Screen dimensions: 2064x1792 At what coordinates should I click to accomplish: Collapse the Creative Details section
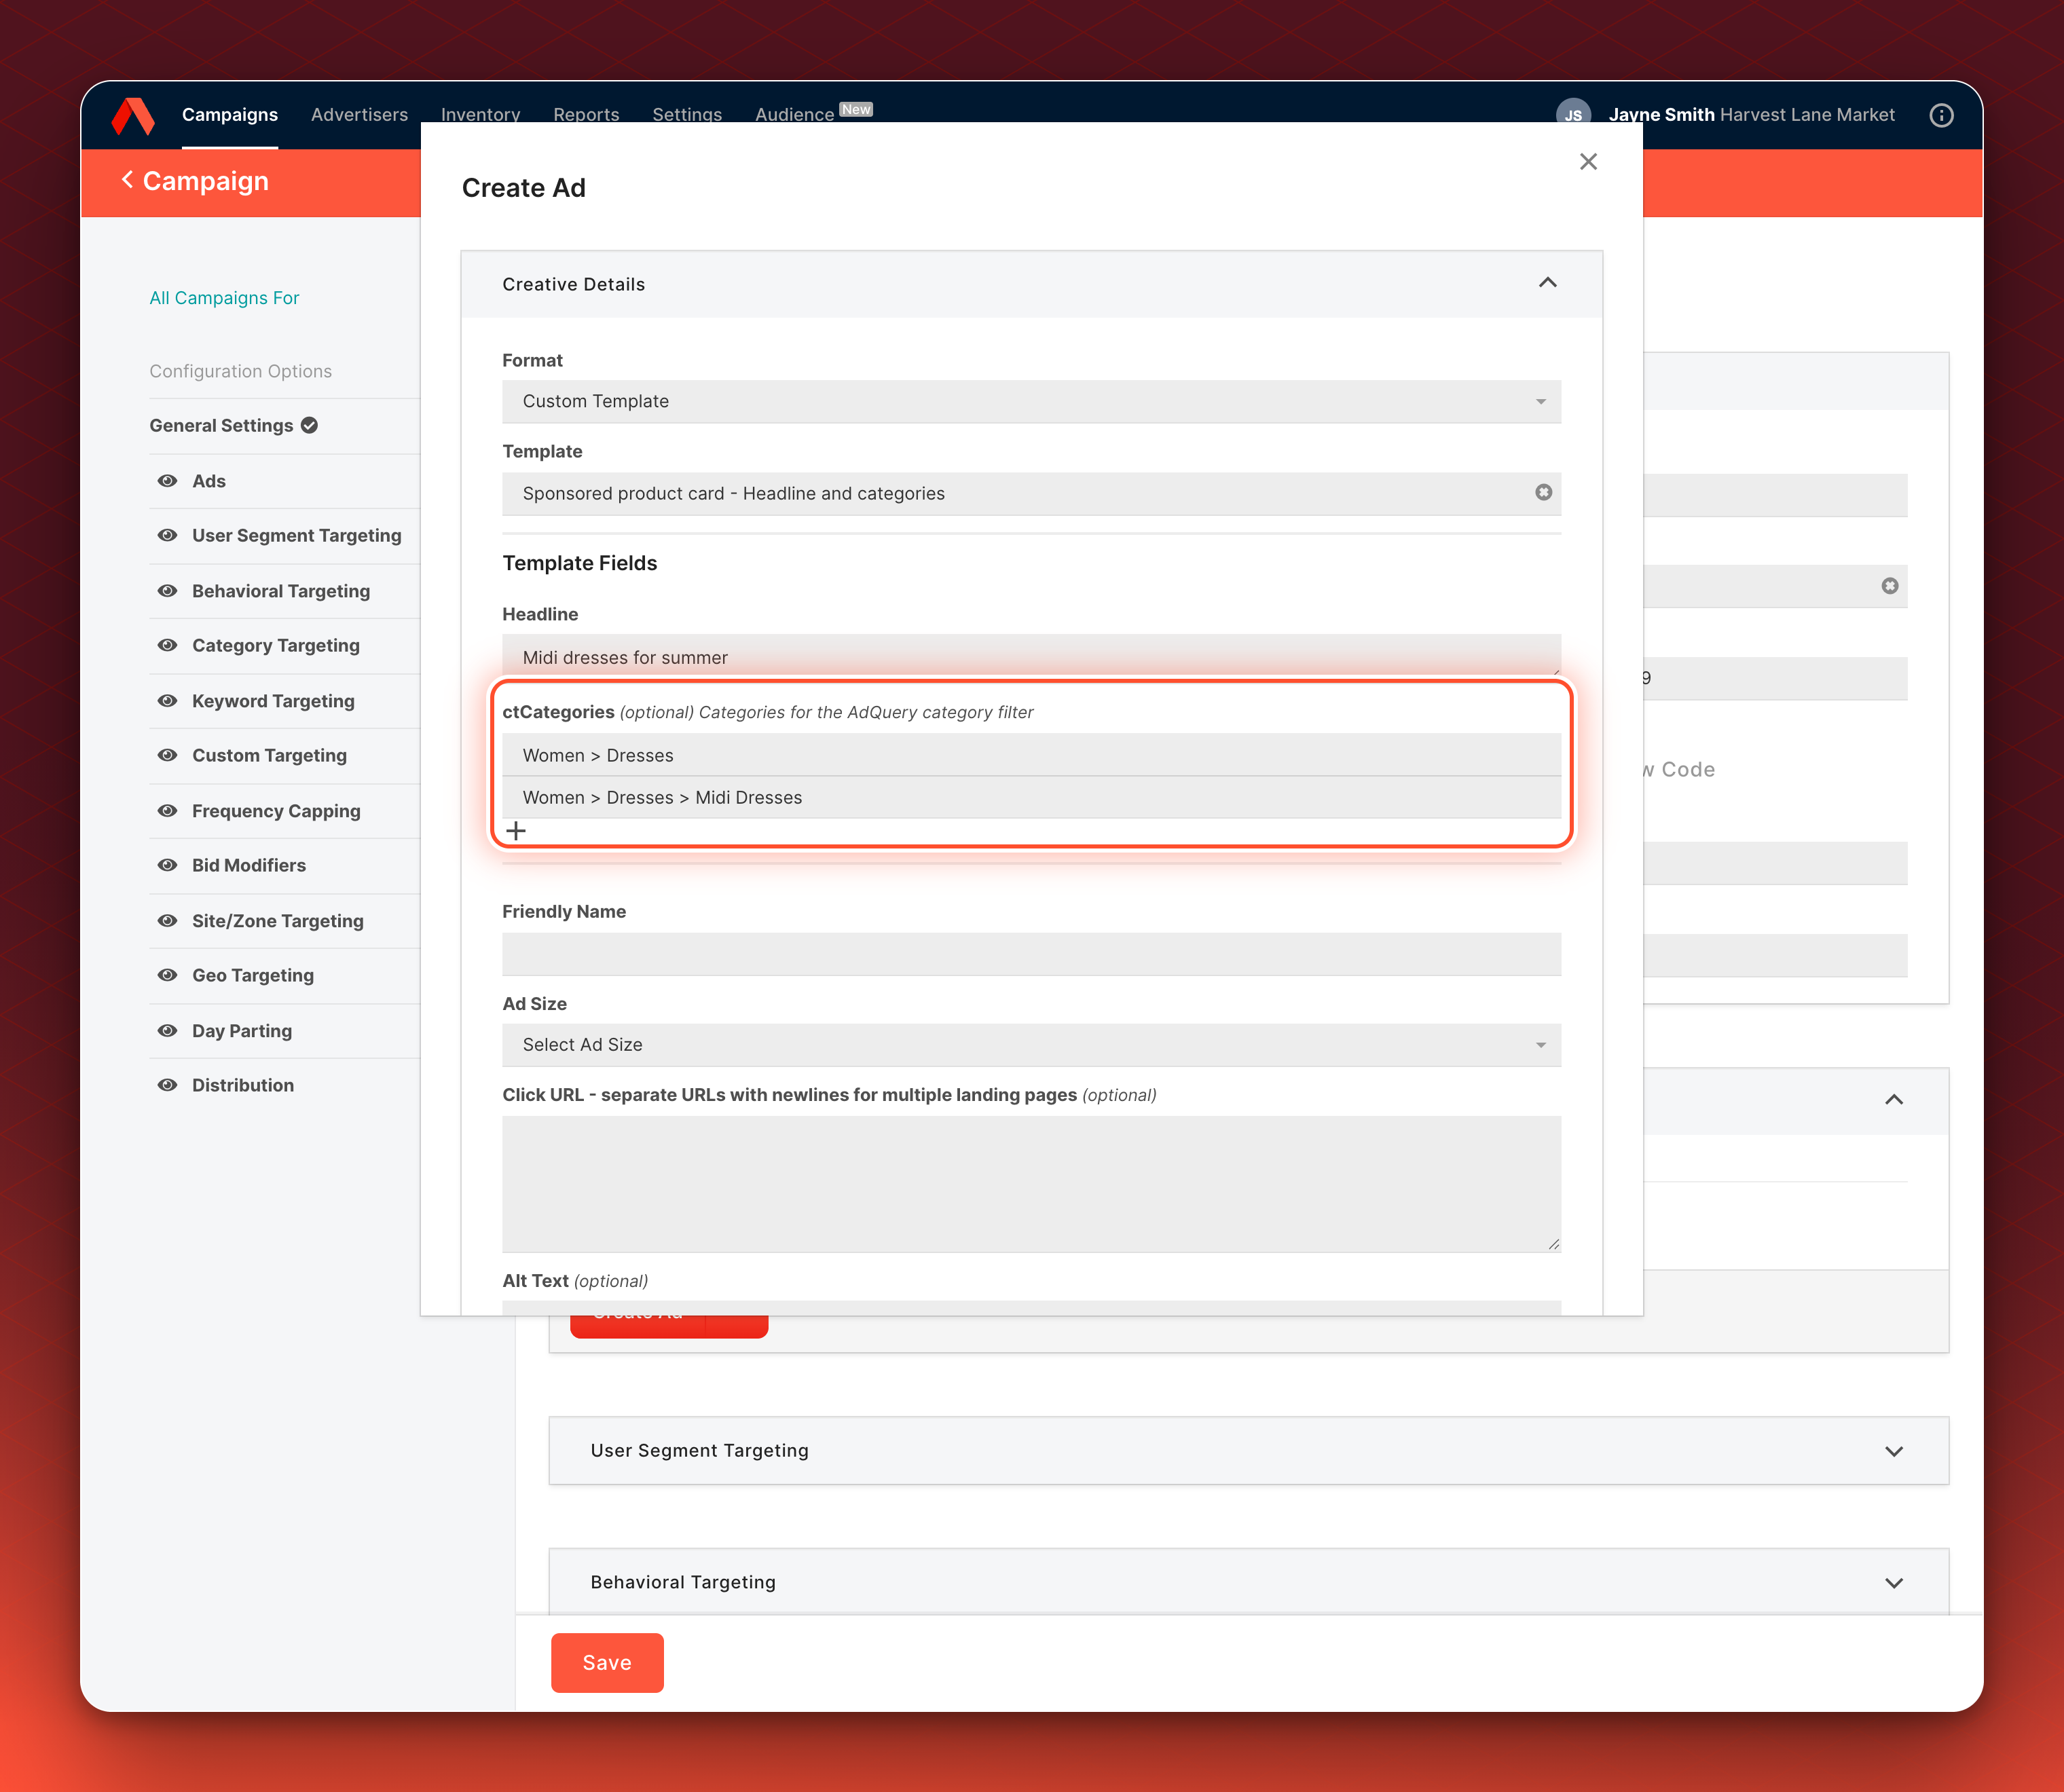tap(1547, 283)
